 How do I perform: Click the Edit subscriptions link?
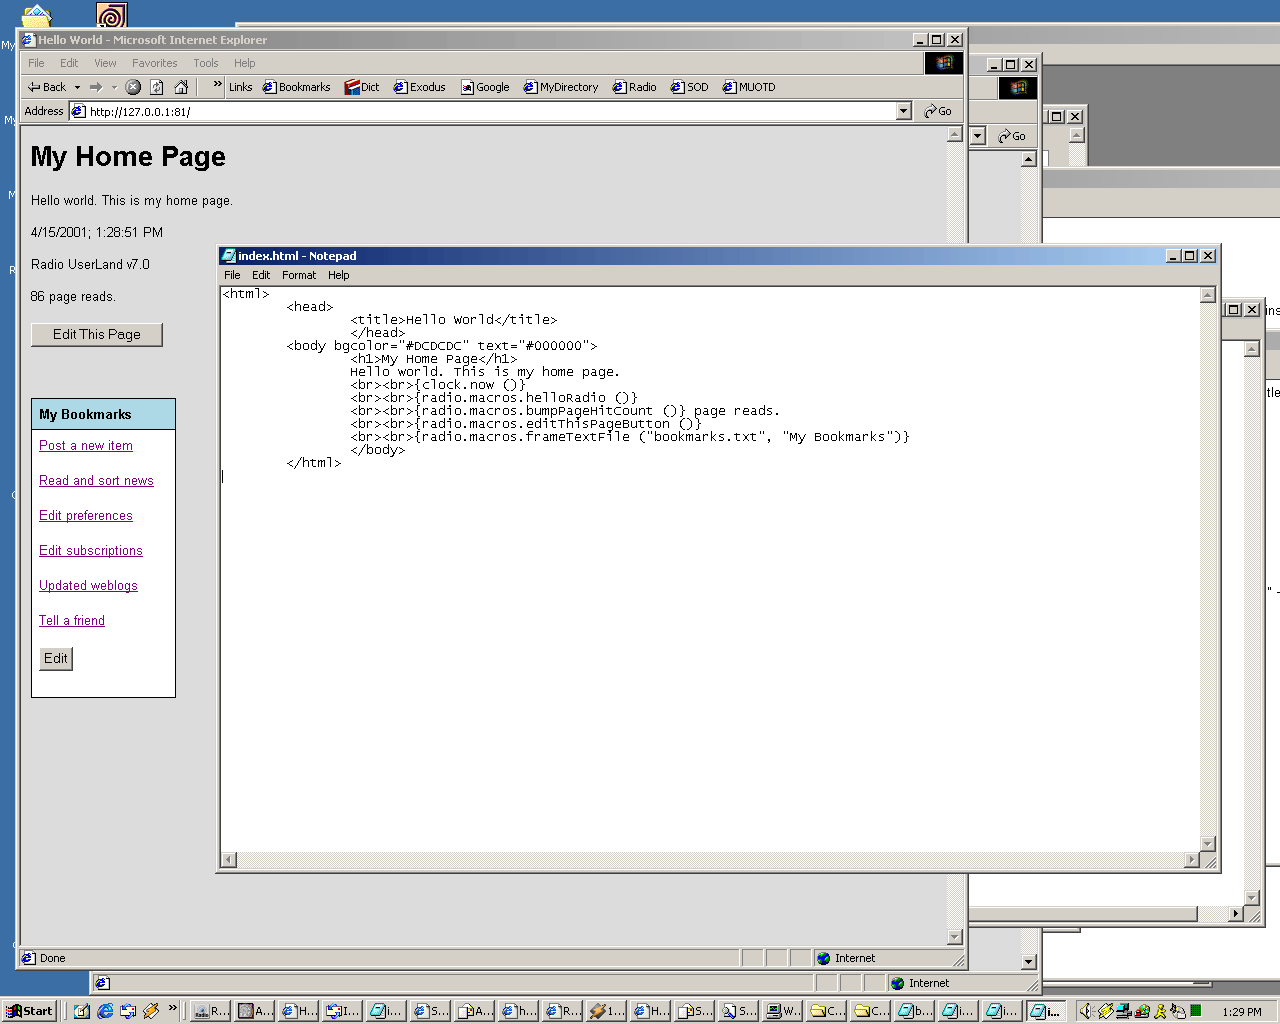coord(90,551)
